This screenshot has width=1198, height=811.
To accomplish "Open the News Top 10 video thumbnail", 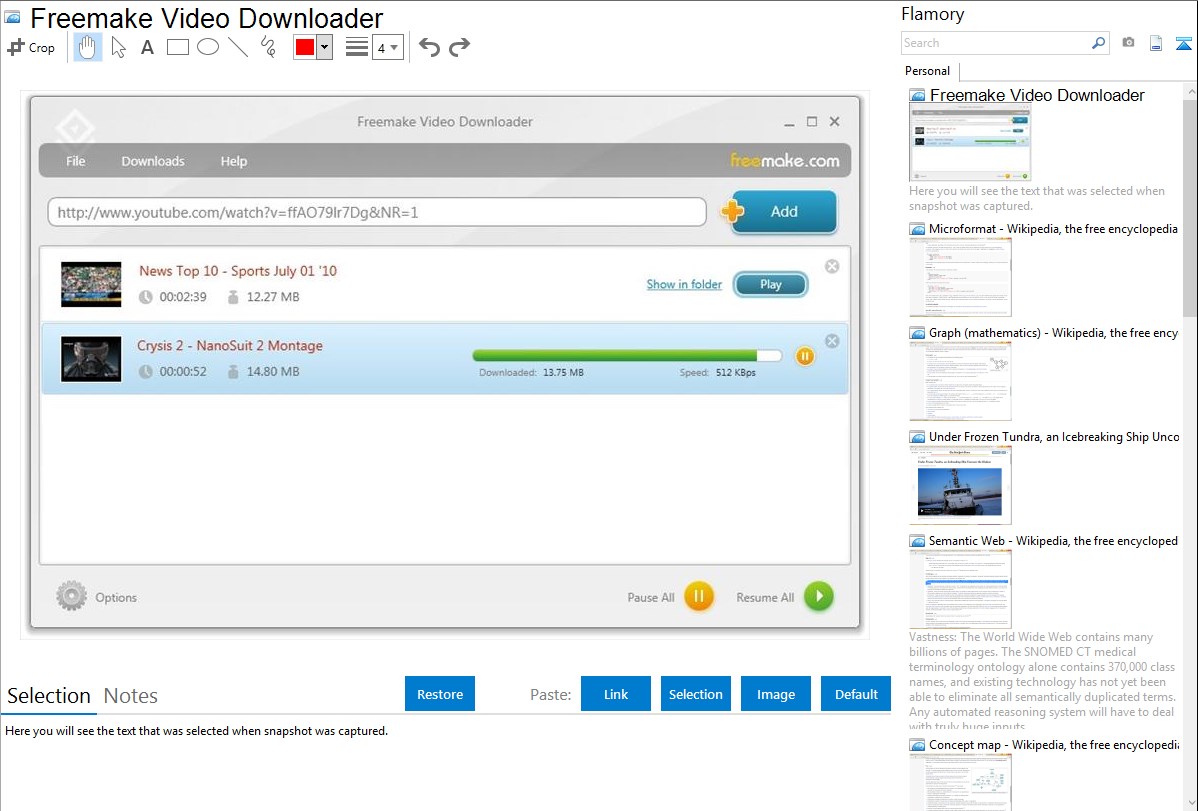I will [x=91, y=284].
